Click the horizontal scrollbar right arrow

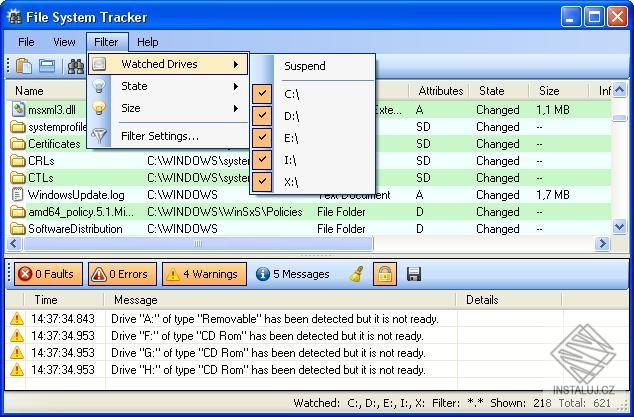tap(602, 243)
